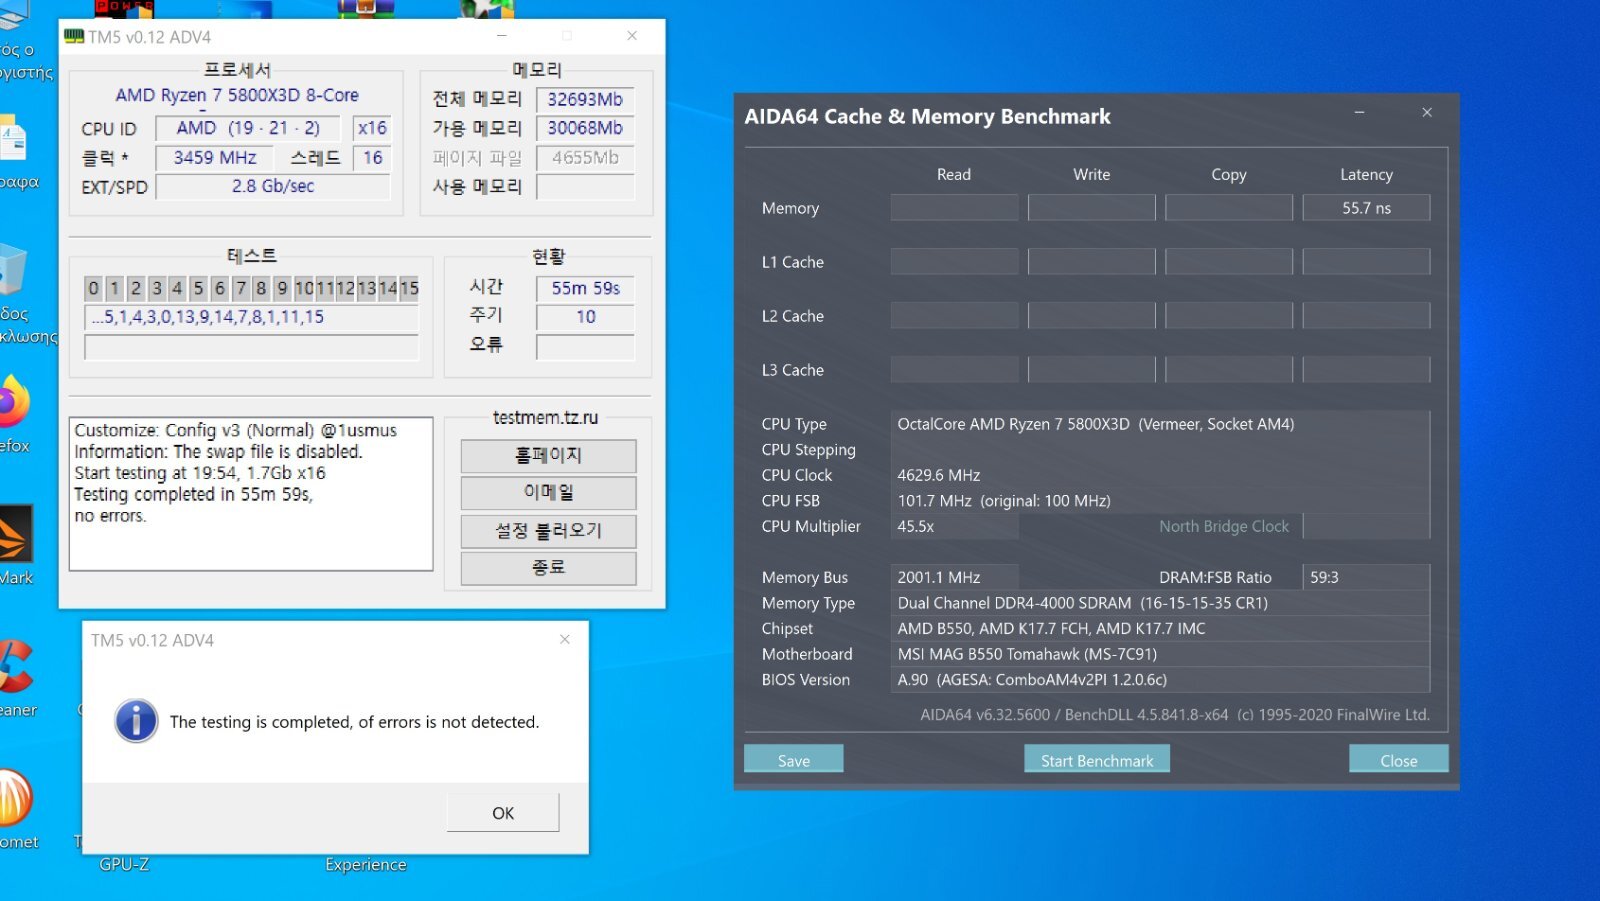Close the TM5 main window
1600x901 pixels.
[632, 36]
